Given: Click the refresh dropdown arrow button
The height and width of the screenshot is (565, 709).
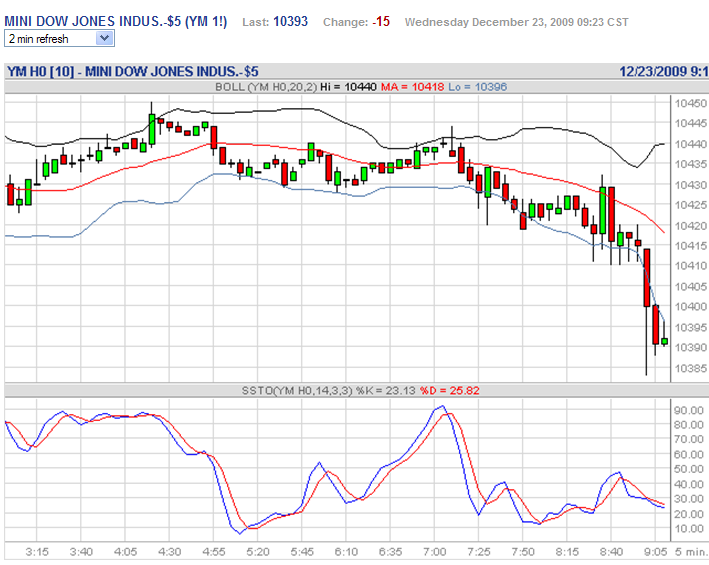Looking at the screenshot, I should 104,38.
